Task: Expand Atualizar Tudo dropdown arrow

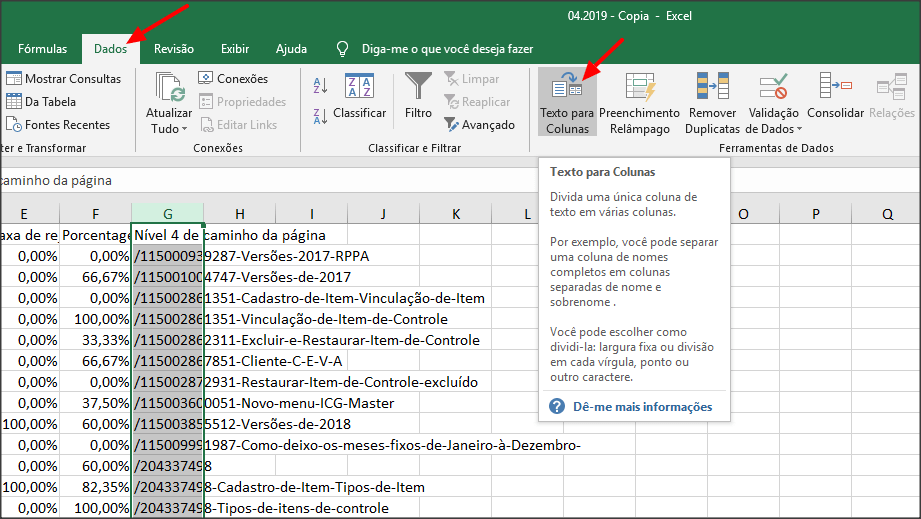Action: (184, 129)
